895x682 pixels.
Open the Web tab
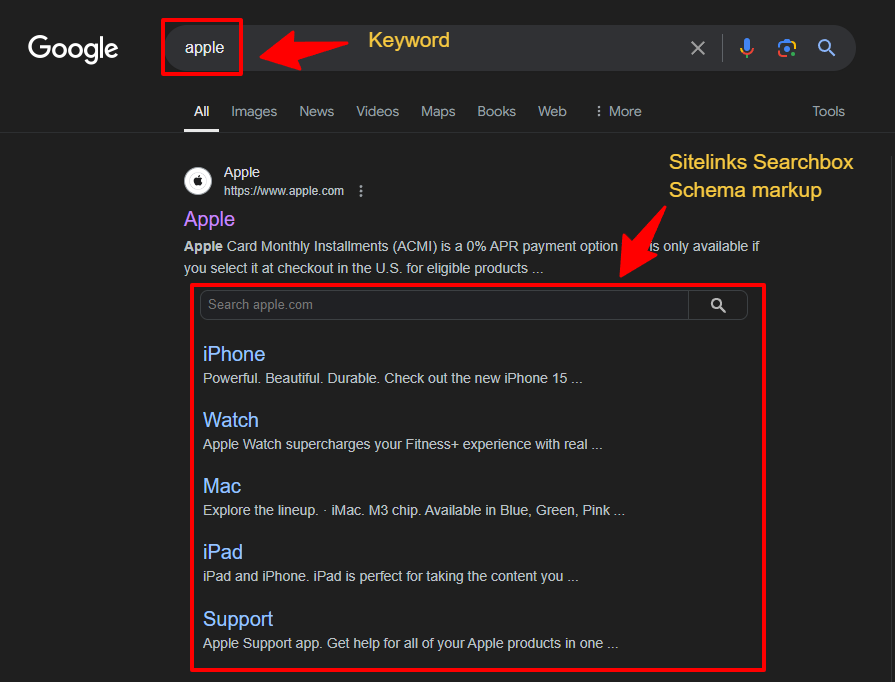pyautogui.click(x=552, y=111)
